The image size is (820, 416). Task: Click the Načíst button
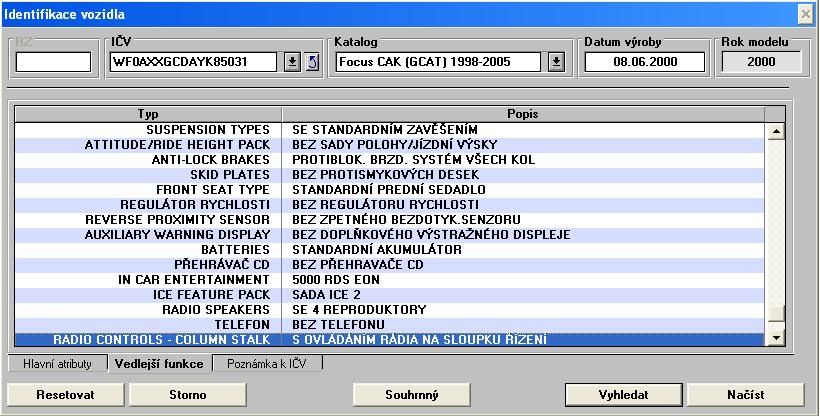(x=745, y=394)
